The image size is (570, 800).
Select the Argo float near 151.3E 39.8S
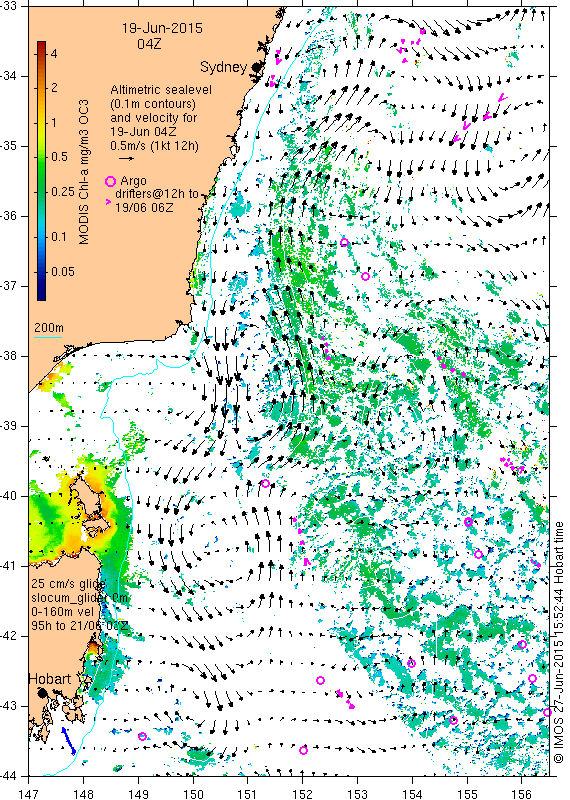(x=265, y=483)
